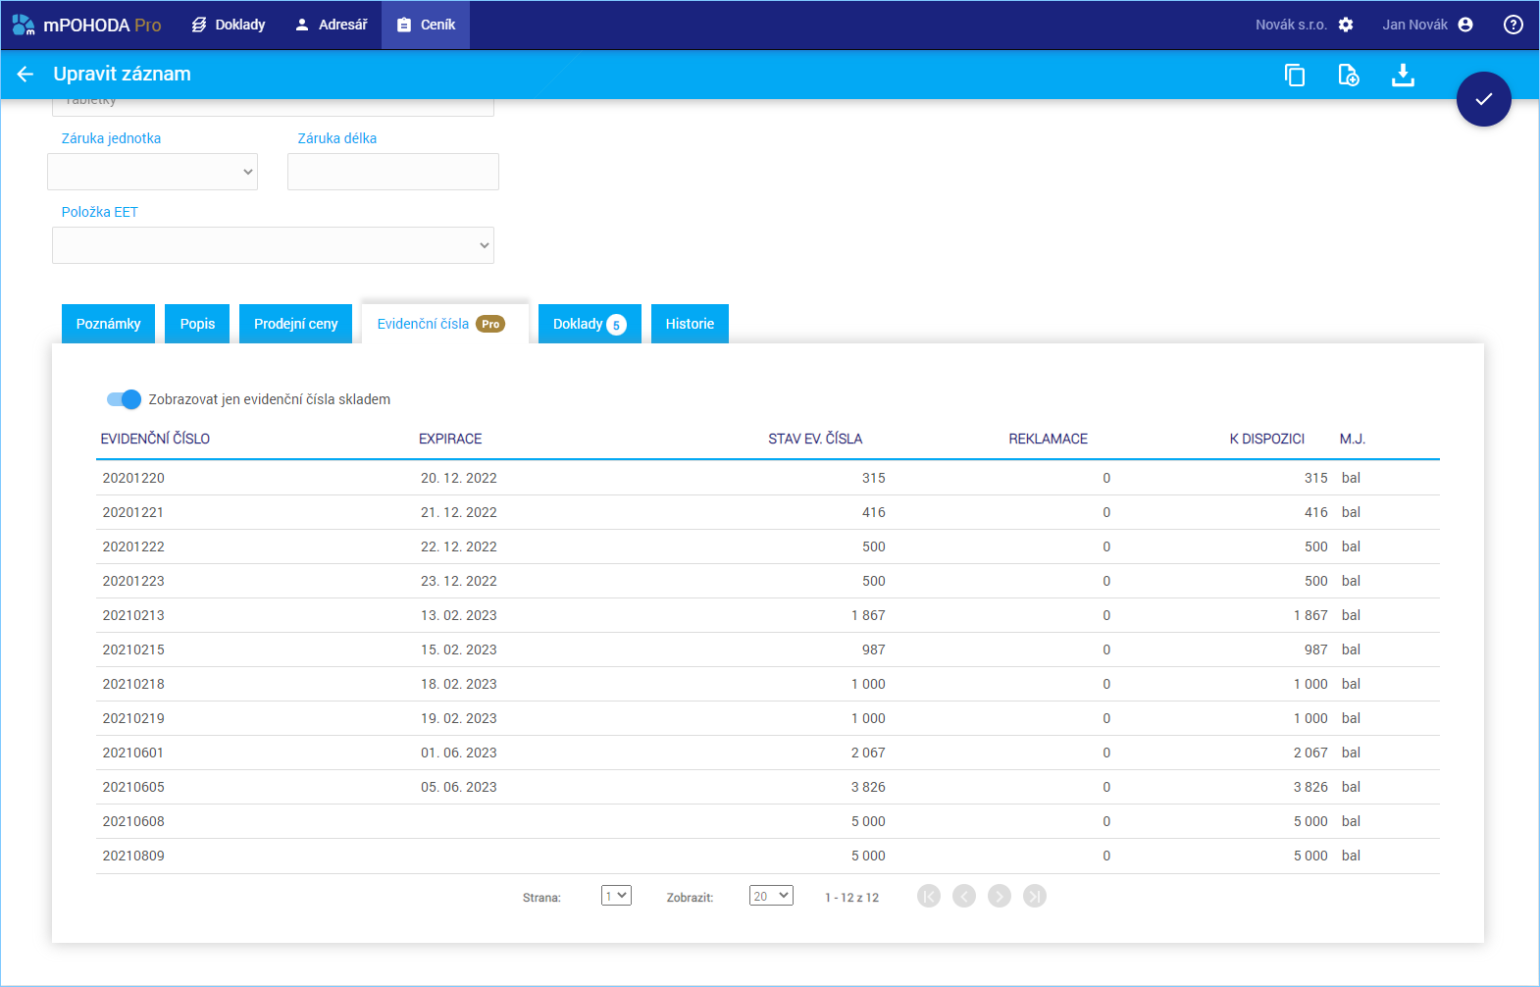Go to previous page pagination icon

964,896
